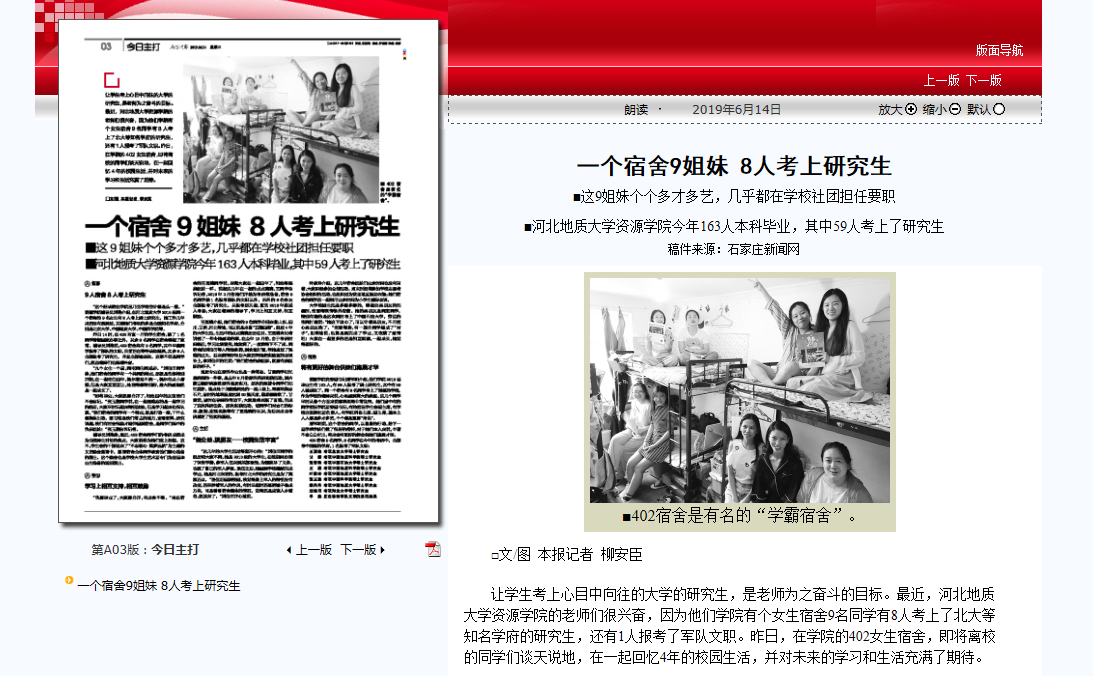Click the zoom-in plus icon beside 放大

(x=911, y=109)
